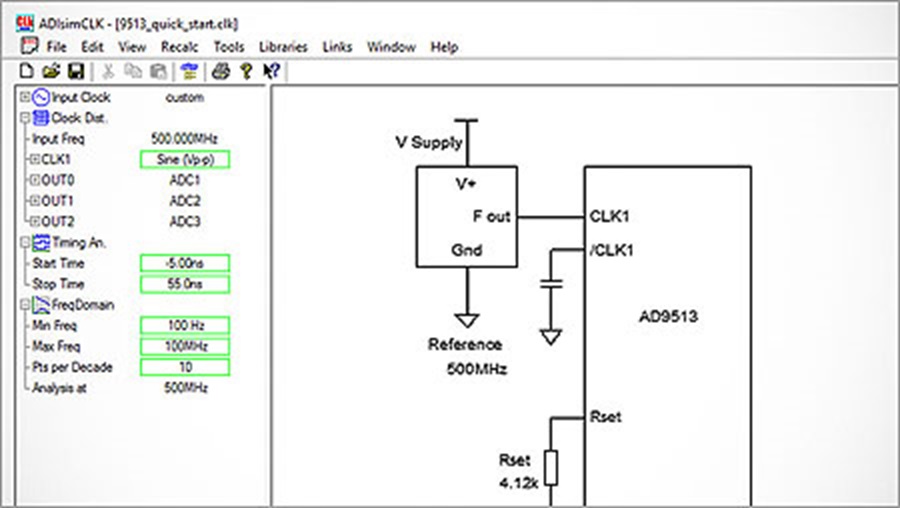The height and width of the screenshot is (508, 900).
Task: Click the Print toolbar icon
Action: (x=221, y=71)
